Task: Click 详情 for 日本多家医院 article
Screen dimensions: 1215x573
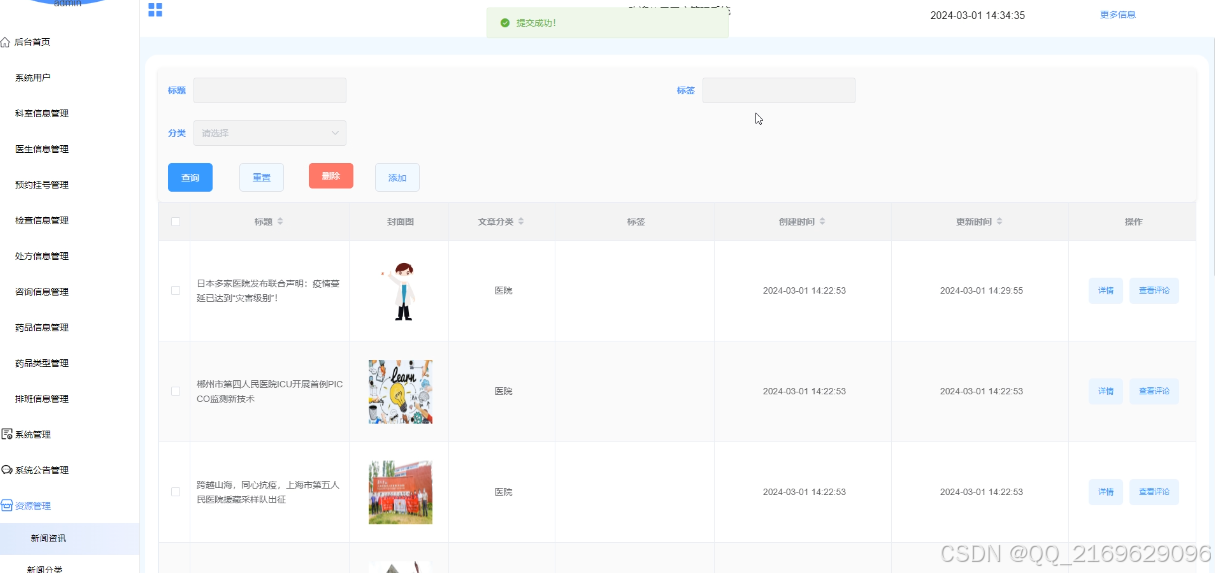Action: tap(1106, 291)
